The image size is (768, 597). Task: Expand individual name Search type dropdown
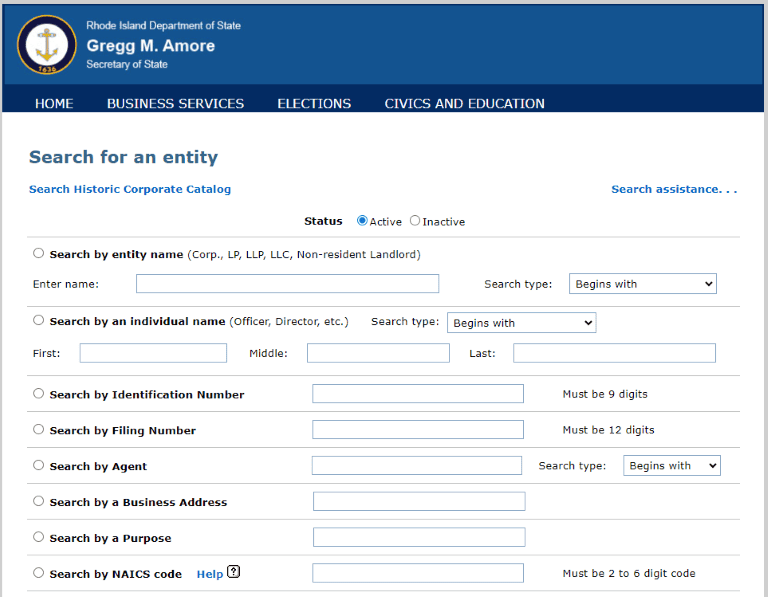tap(520, 323)
